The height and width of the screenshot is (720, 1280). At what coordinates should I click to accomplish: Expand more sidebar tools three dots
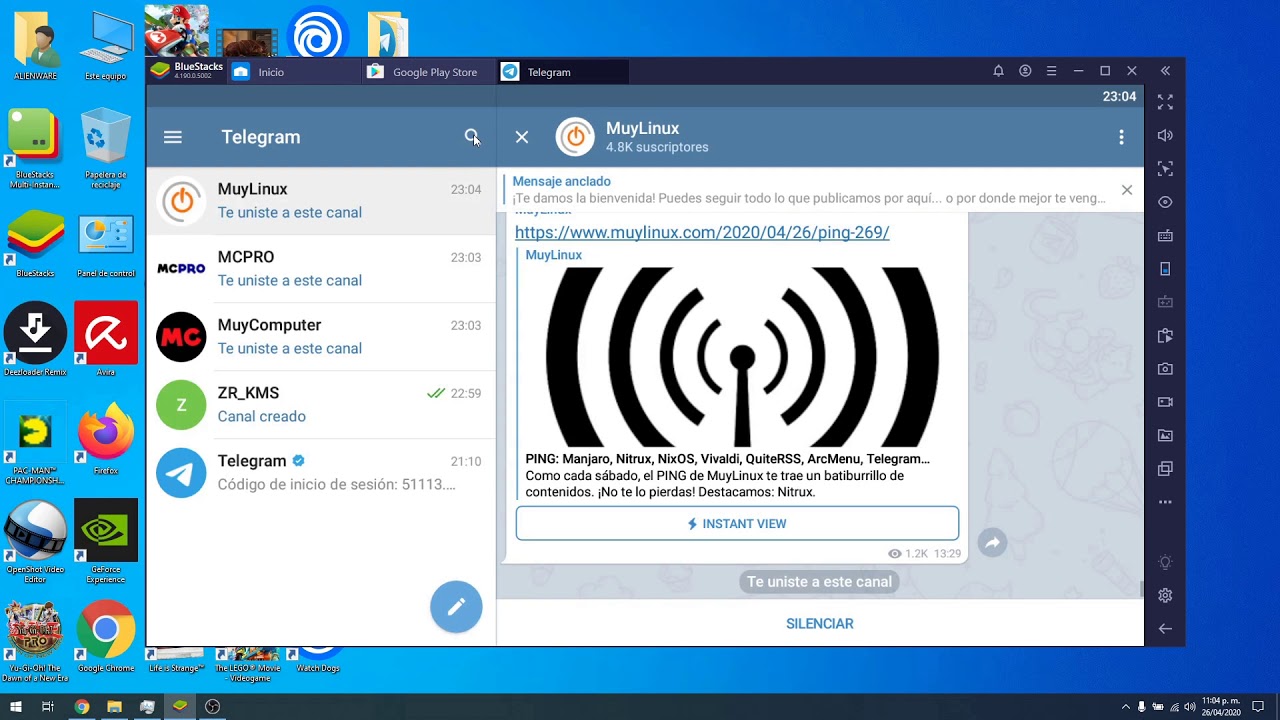(x=1165, y=502)
